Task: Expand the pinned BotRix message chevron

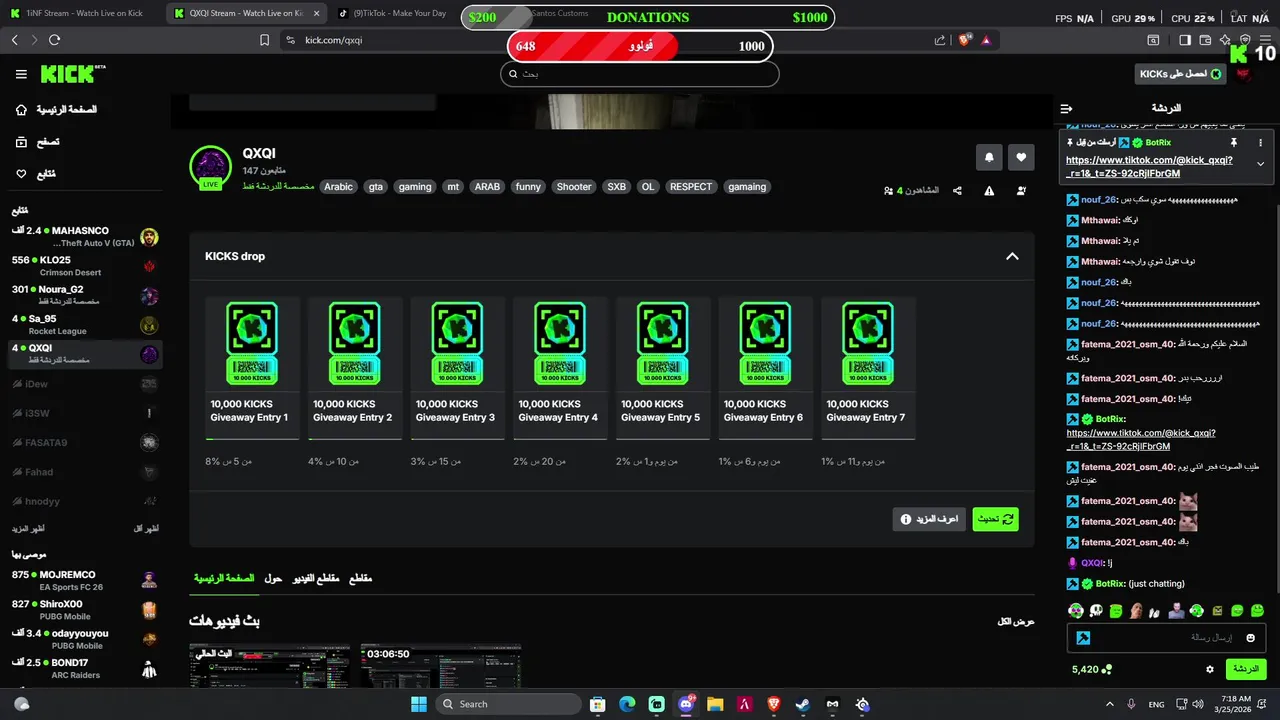Action: click(x=1260, y=164)
